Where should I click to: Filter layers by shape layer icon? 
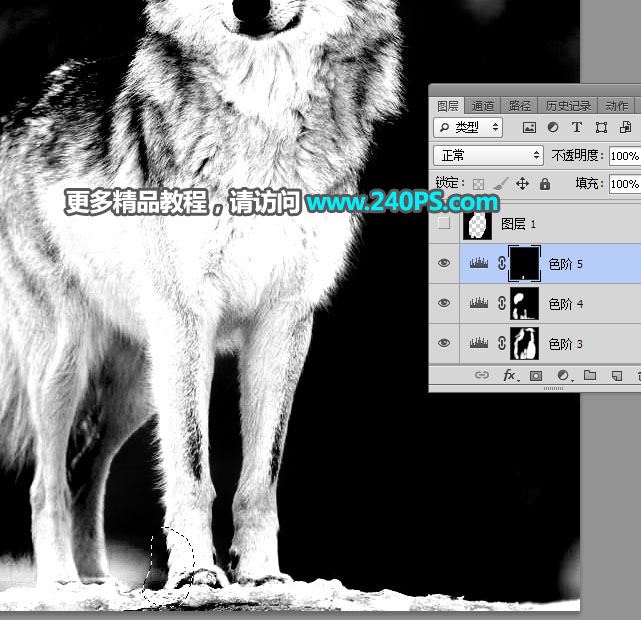tap(601, 128)
